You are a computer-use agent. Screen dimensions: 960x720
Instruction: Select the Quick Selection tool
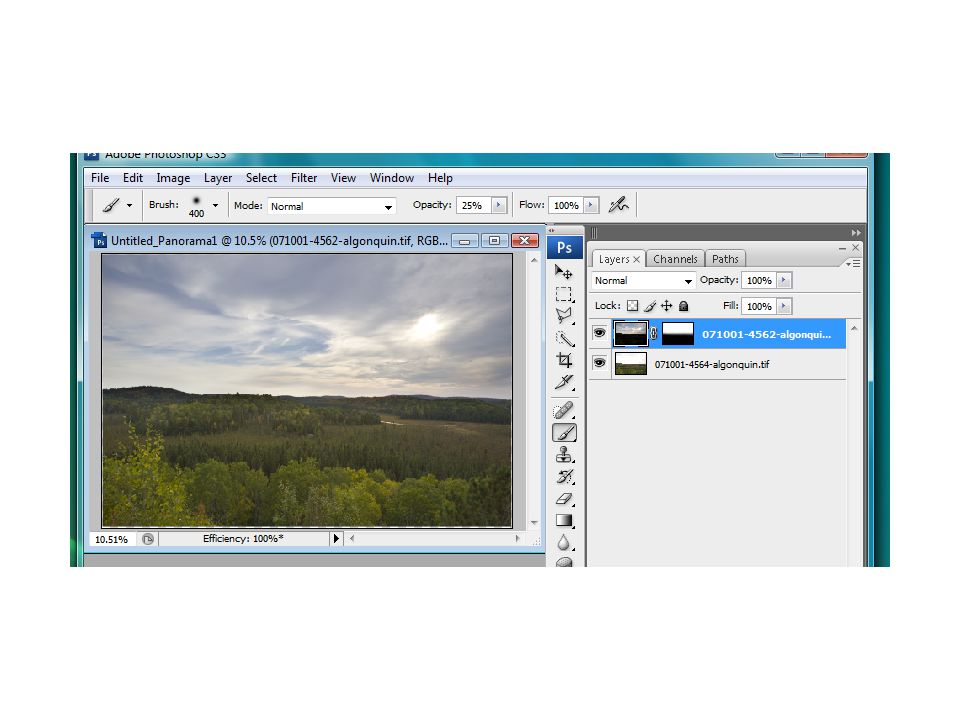point(563,338)
